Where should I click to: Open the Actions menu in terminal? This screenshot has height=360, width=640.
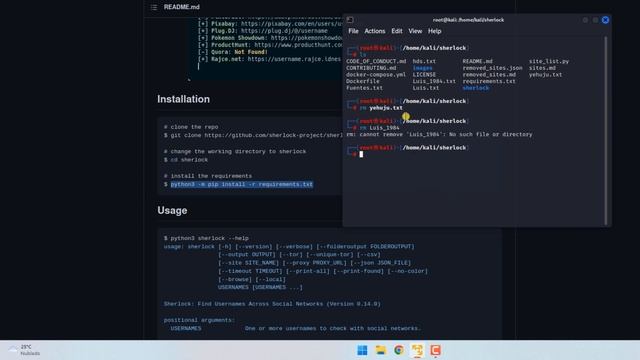coord(375,31)
